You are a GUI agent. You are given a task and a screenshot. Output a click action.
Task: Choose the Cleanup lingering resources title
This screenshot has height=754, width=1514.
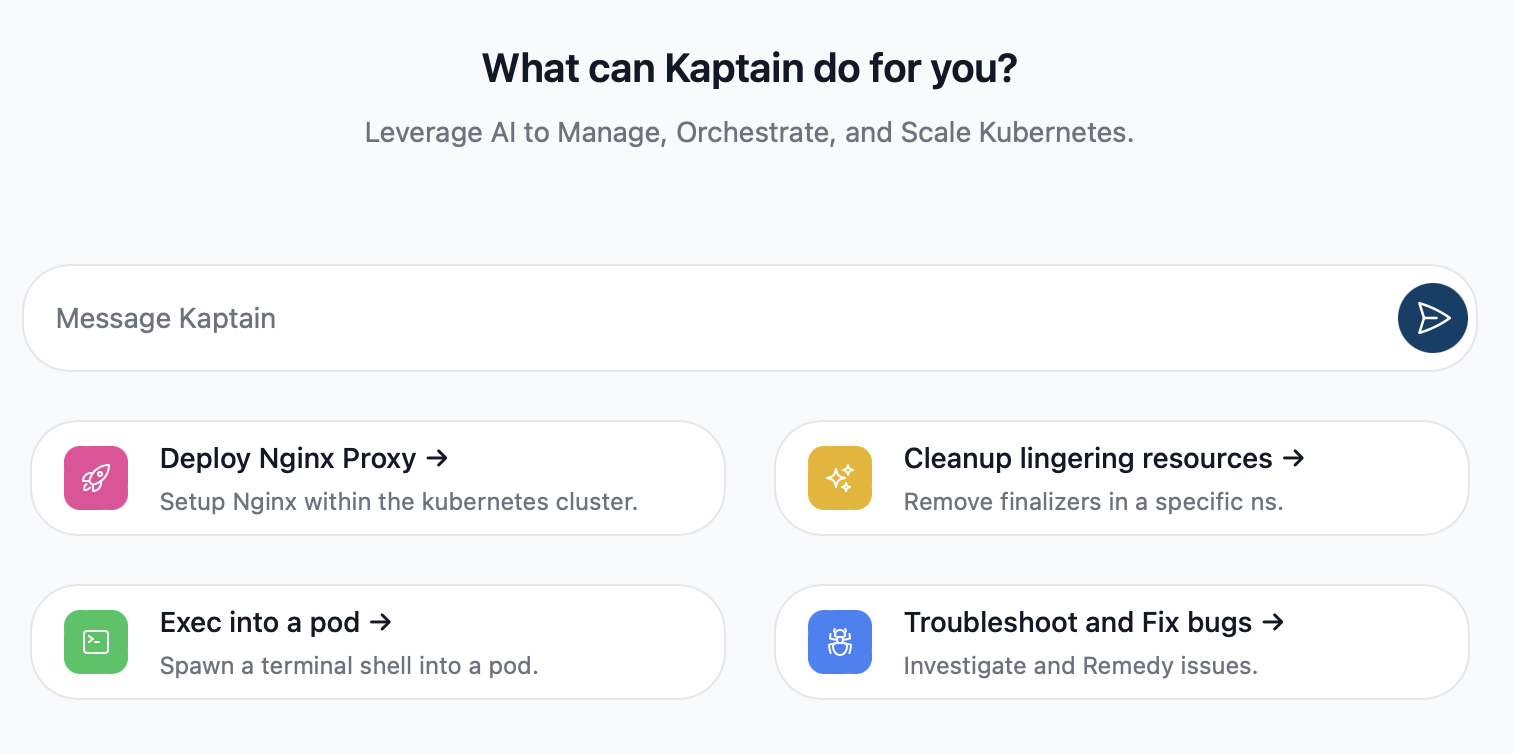click(x=1088, y=459)
